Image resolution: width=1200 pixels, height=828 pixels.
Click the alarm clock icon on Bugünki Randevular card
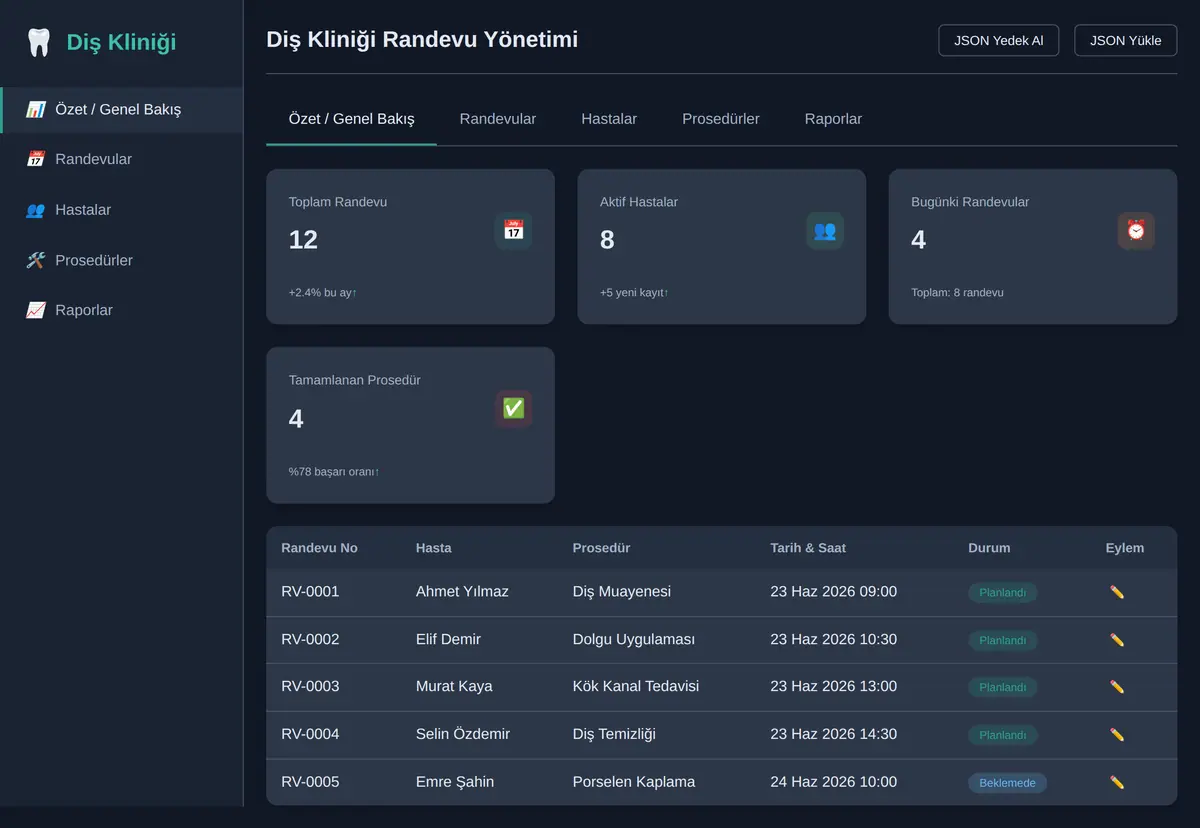coord(1136,230)
